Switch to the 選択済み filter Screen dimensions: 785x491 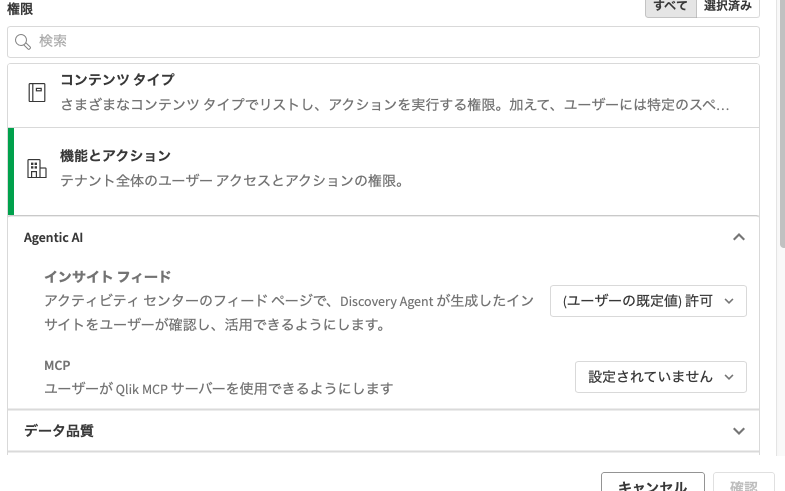[729, 7]
